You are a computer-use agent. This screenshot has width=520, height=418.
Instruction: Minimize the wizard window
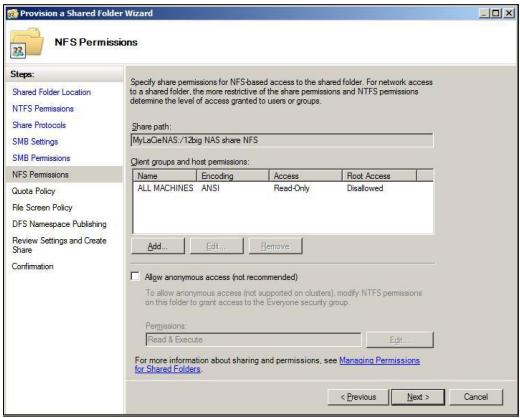pyautogui.click(x=484, y=13)
